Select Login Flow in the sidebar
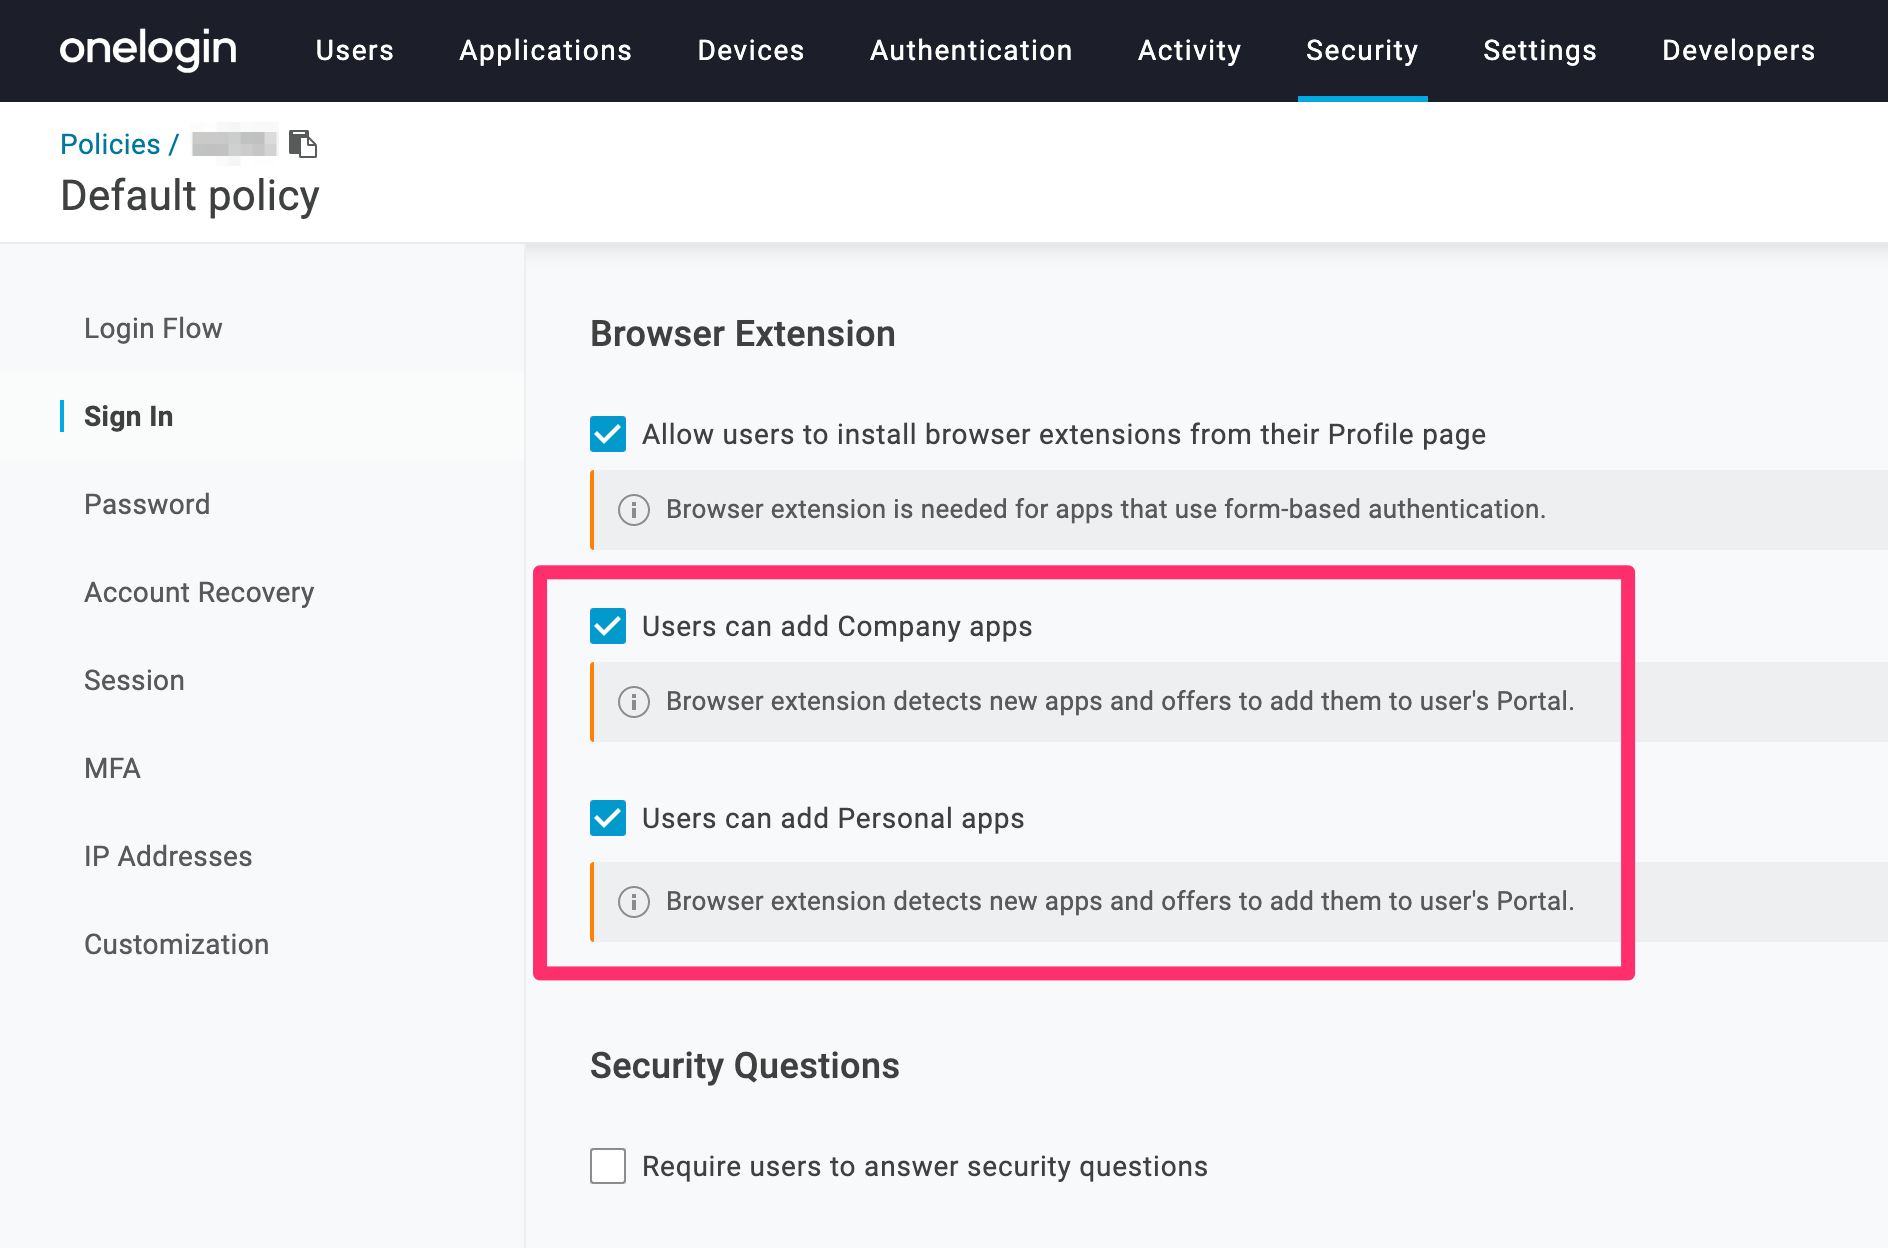 [x=153, y=328]
